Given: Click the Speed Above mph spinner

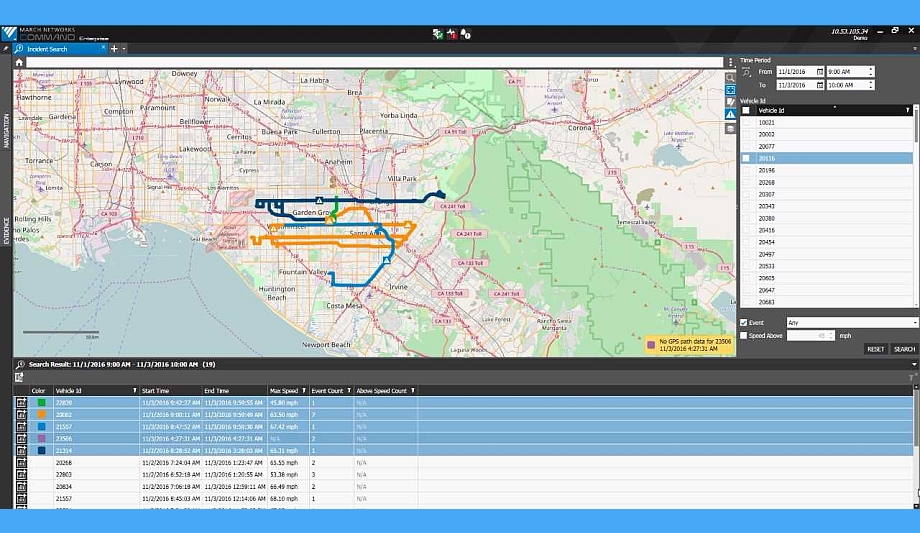Looking at the screenshot, I should click(831, 336).
